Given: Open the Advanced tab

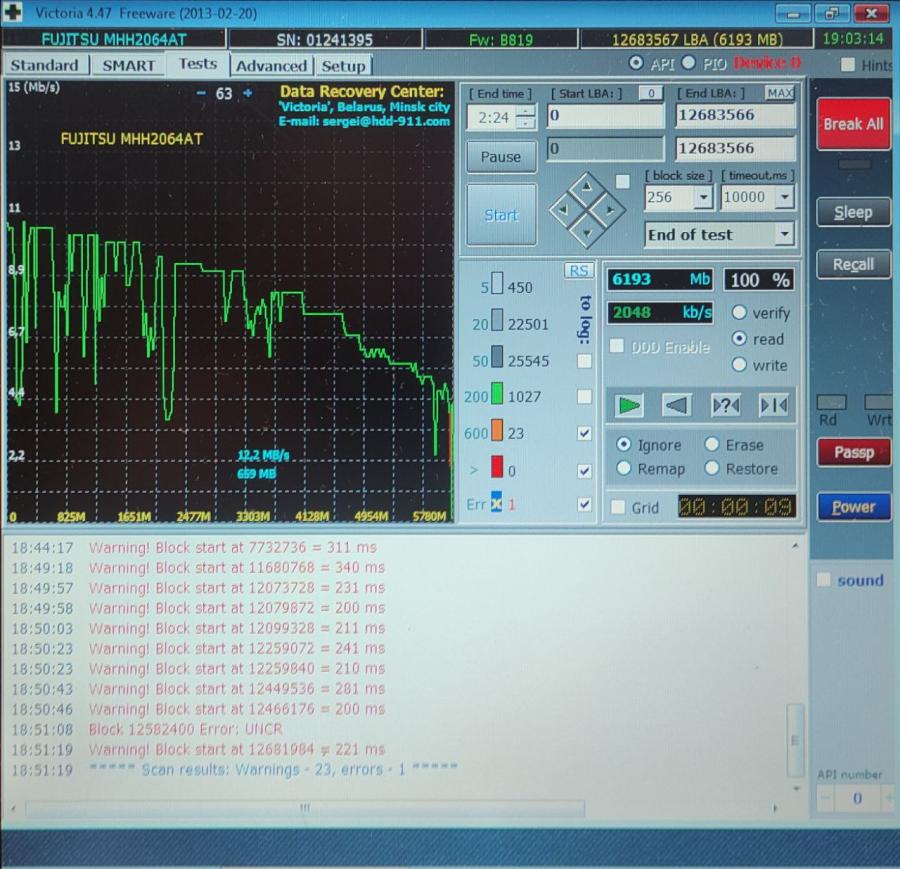Looking at the screenshot, I should point(271,66).
